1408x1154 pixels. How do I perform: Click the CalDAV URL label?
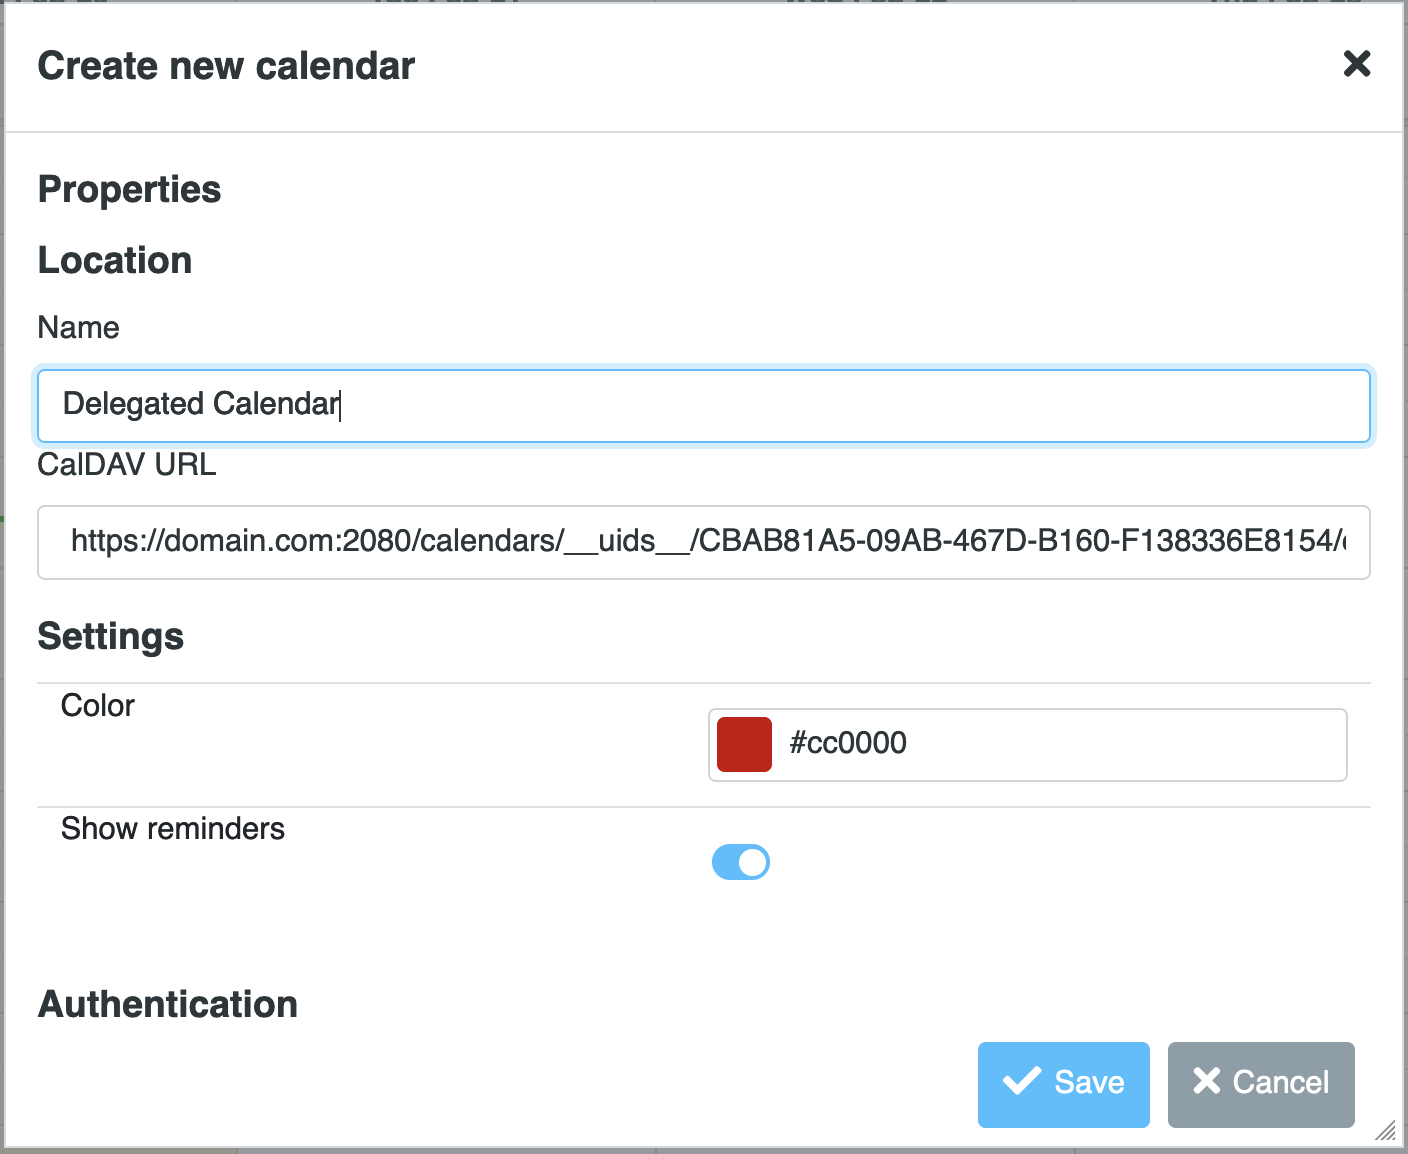point(127,464)
